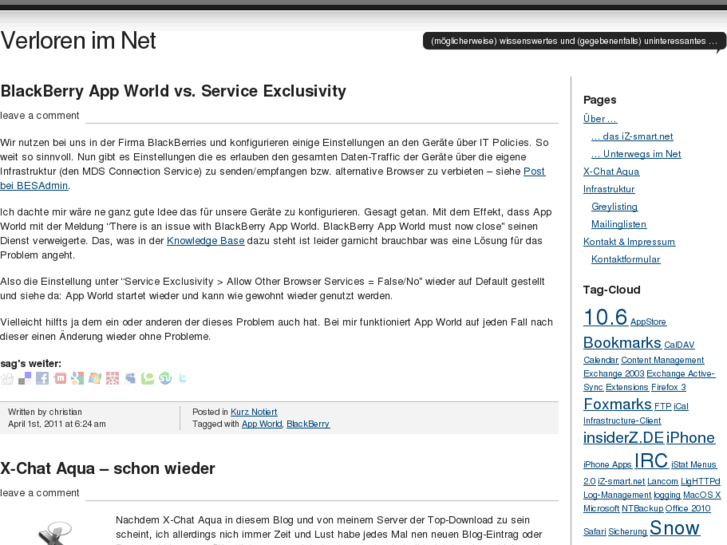The height and width of the screenshot is (545, 727).
Task: Select the 'Log-Management' tag
Action: [617, 495]
